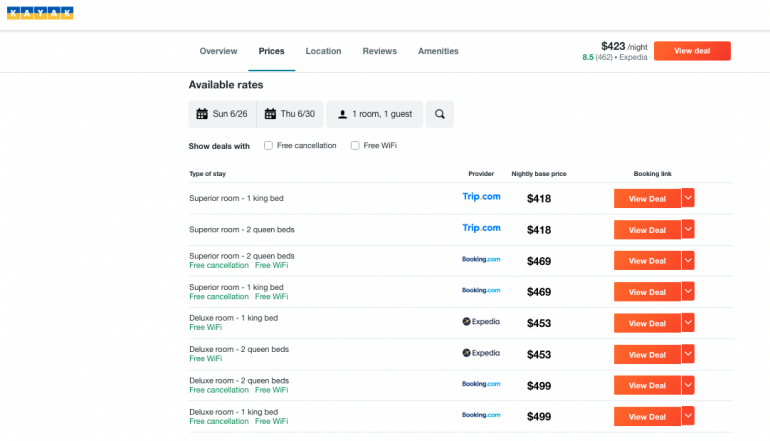Viewport: 770px width, 441px height.
Task: Click Expedia logo for Deluxe 1 king bed
Action: tap(481, 322)
